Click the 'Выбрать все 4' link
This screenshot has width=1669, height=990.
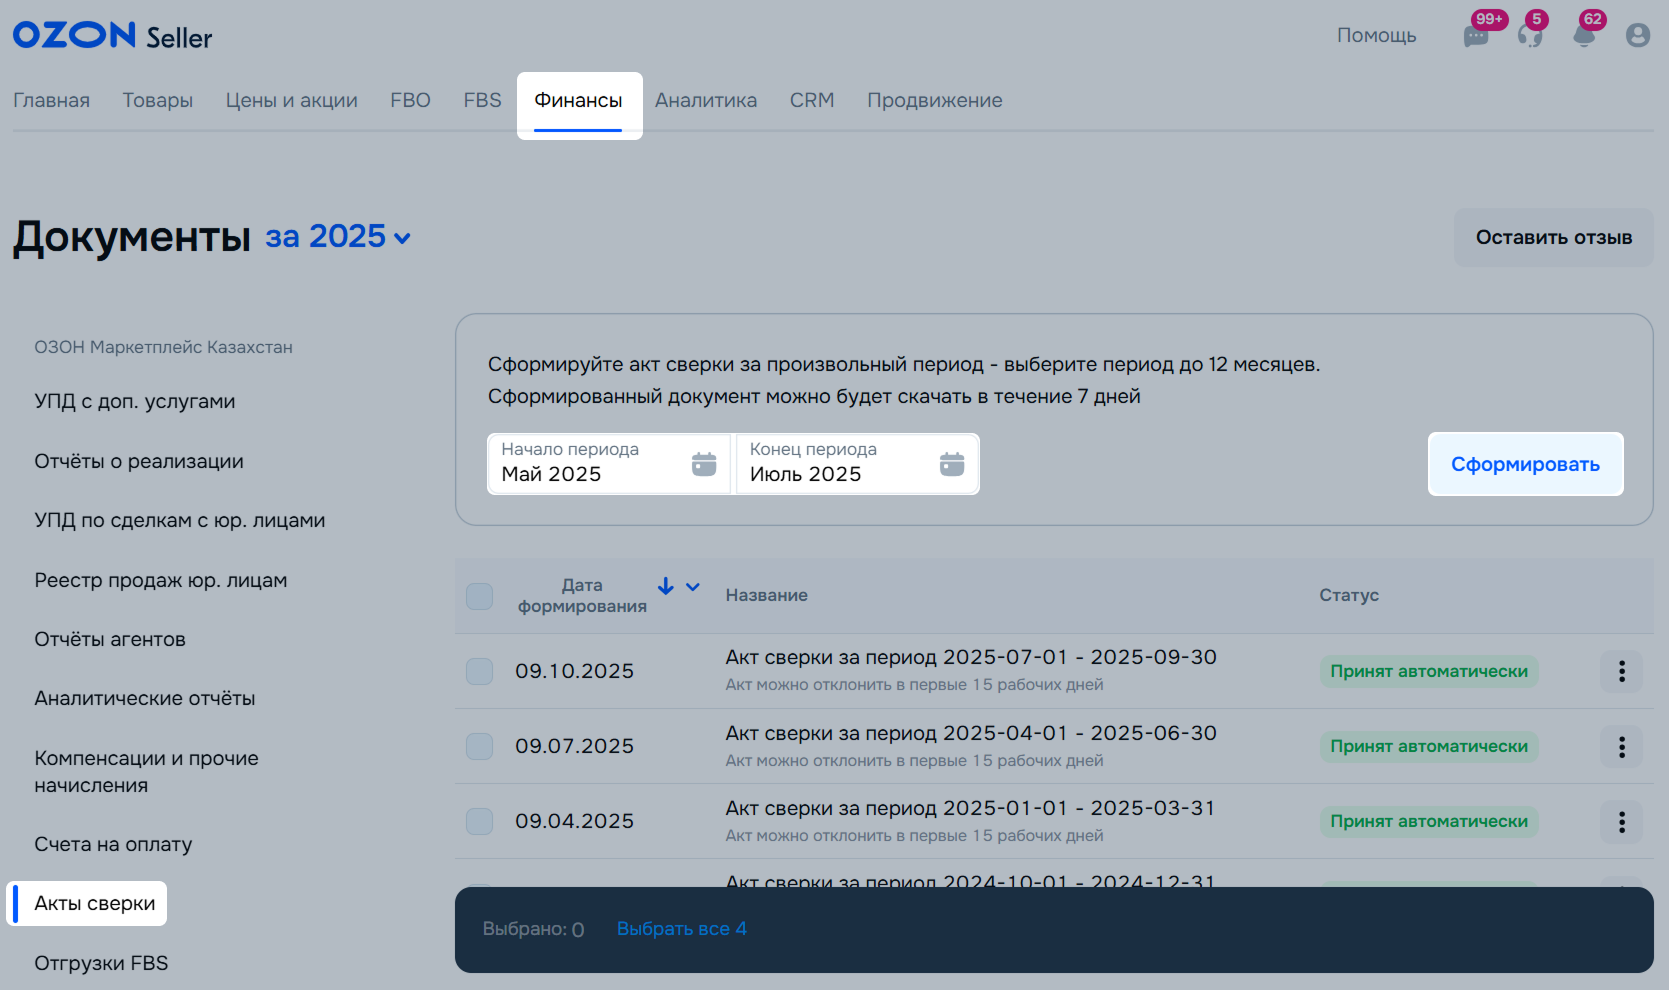(681, 929)
